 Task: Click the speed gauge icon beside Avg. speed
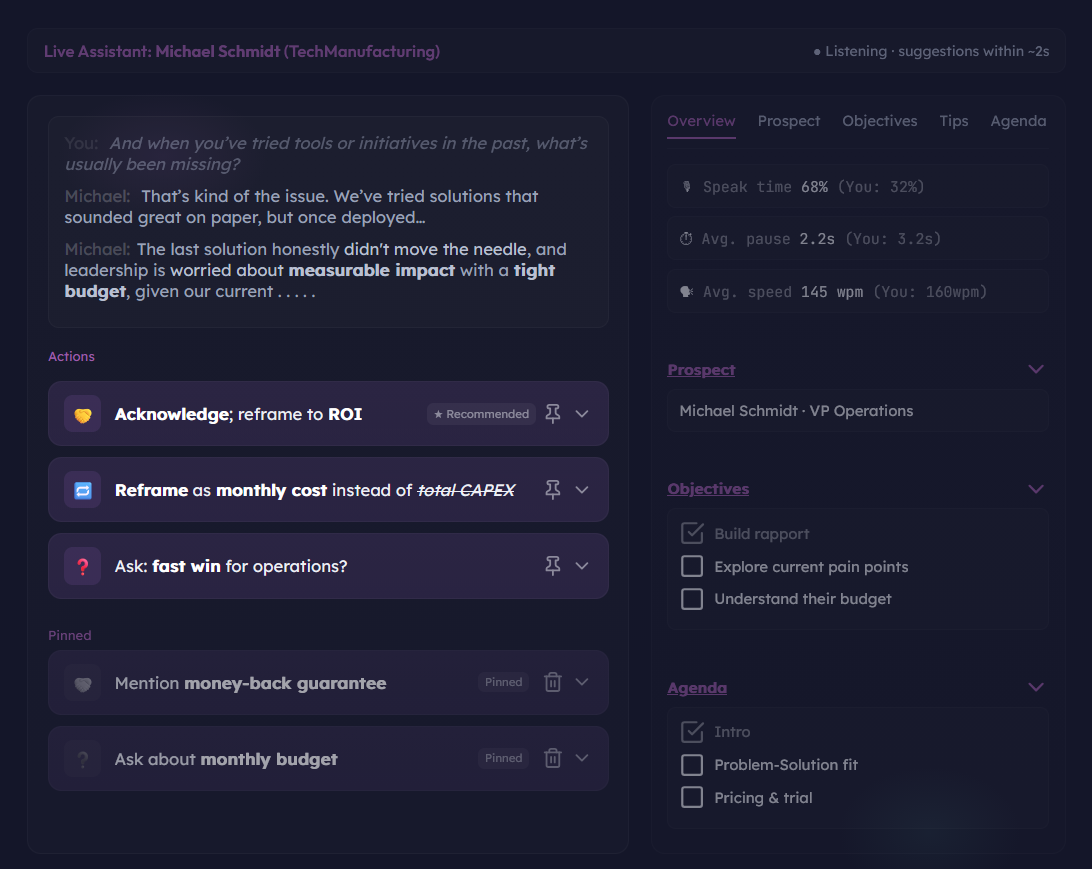tap(685, 290)
